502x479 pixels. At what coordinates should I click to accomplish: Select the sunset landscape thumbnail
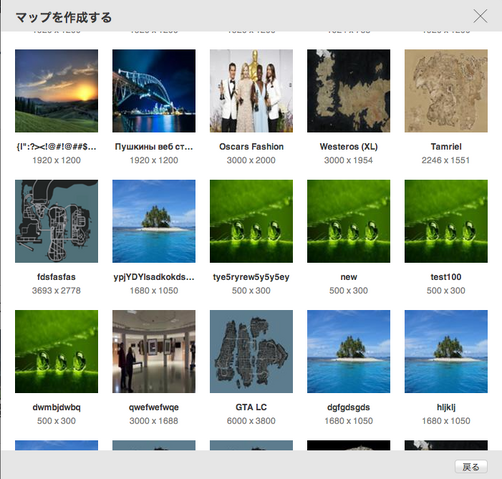click(56, 91)
